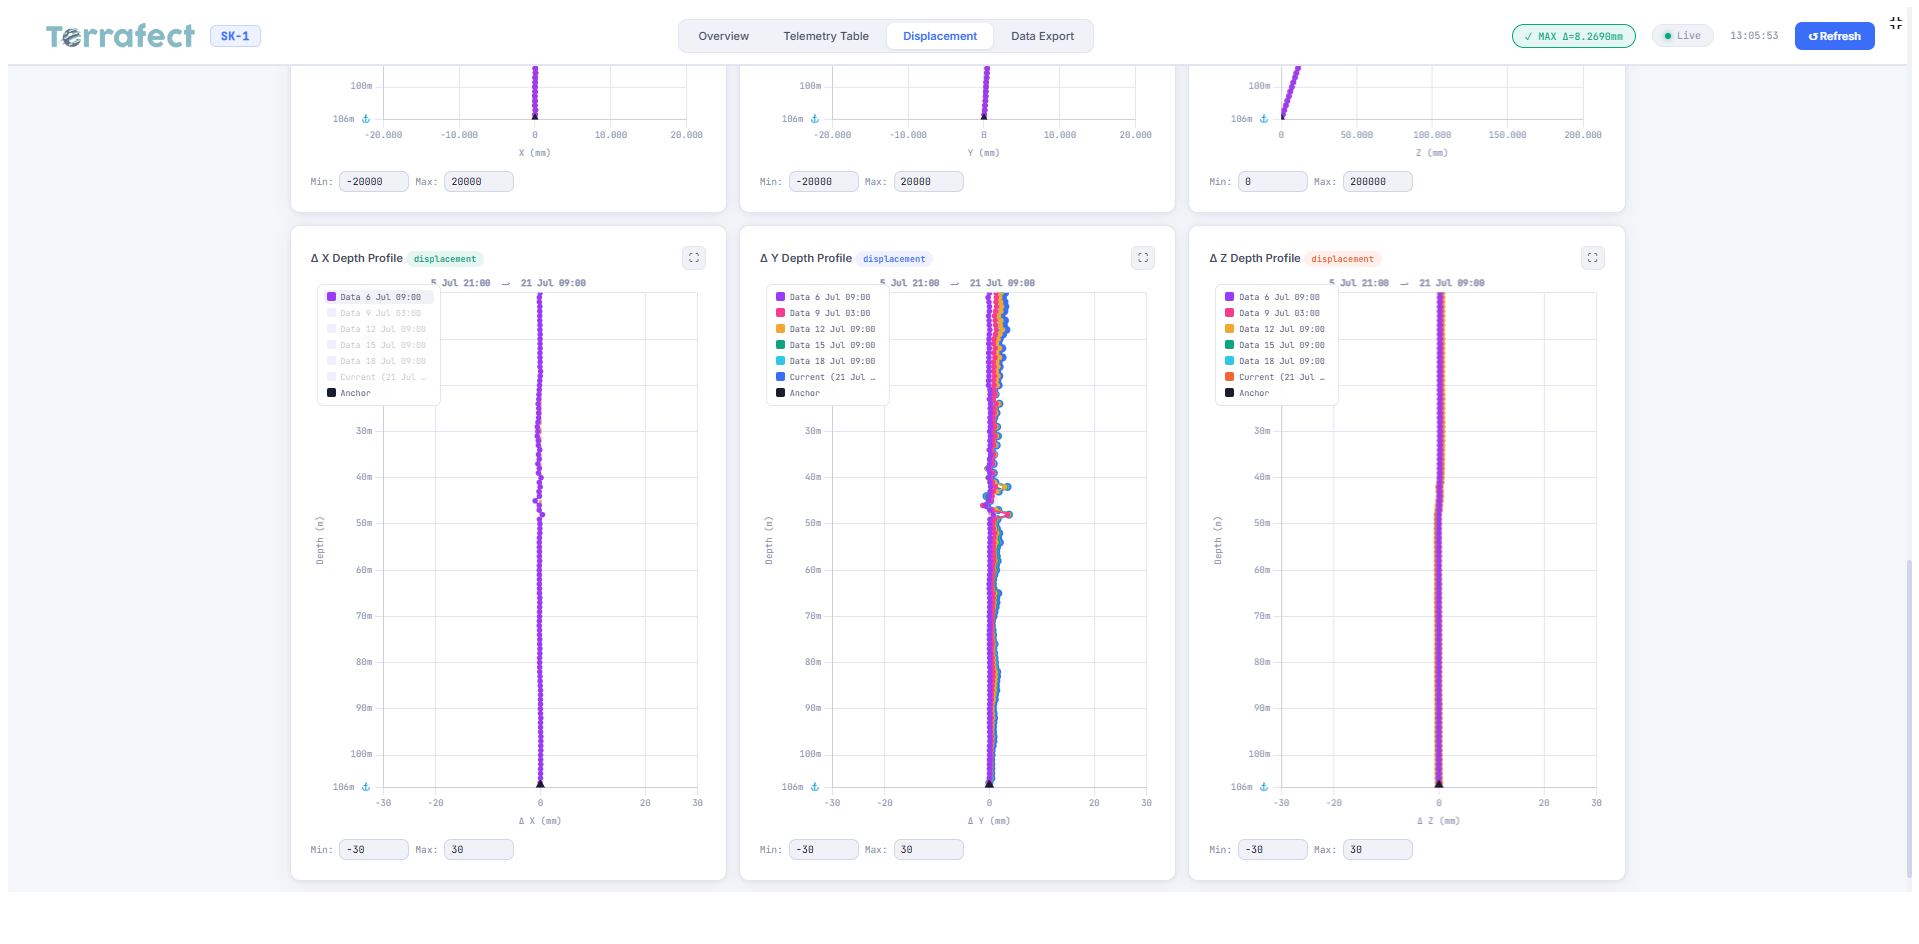Screen dimensions: 1919x944
Task: Switch to the Overview tab
Action: click(723, 36)
